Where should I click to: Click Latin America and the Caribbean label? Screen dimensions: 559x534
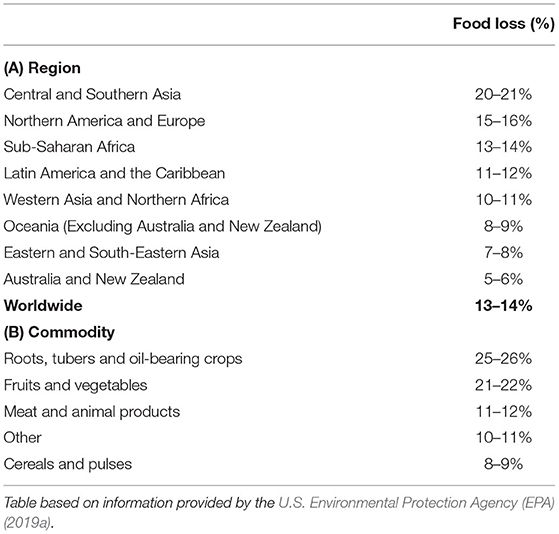(114, 174)
